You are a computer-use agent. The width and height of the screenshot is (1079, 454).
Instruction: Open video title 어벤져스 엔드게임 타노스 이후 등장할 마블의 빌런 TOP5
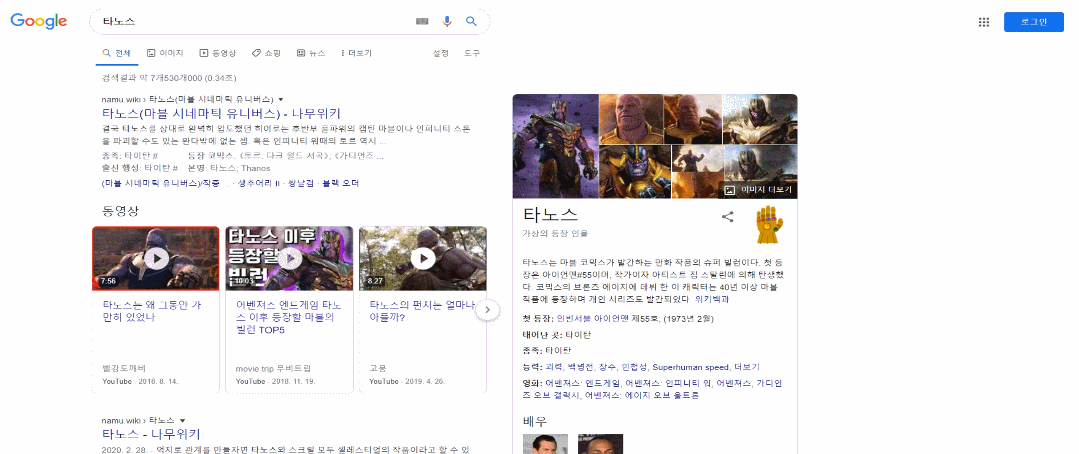pos(289,317)
